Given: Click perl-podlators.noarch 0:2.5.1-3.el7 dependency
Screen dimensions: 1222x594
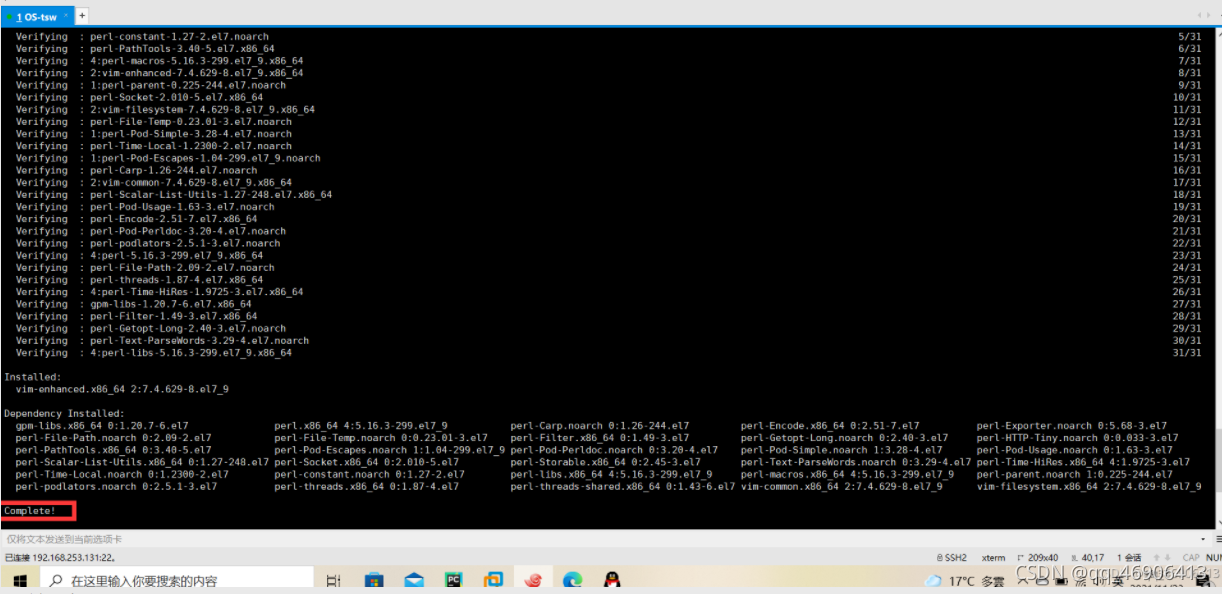Looking at the screenshot, I should click(116, 487).
